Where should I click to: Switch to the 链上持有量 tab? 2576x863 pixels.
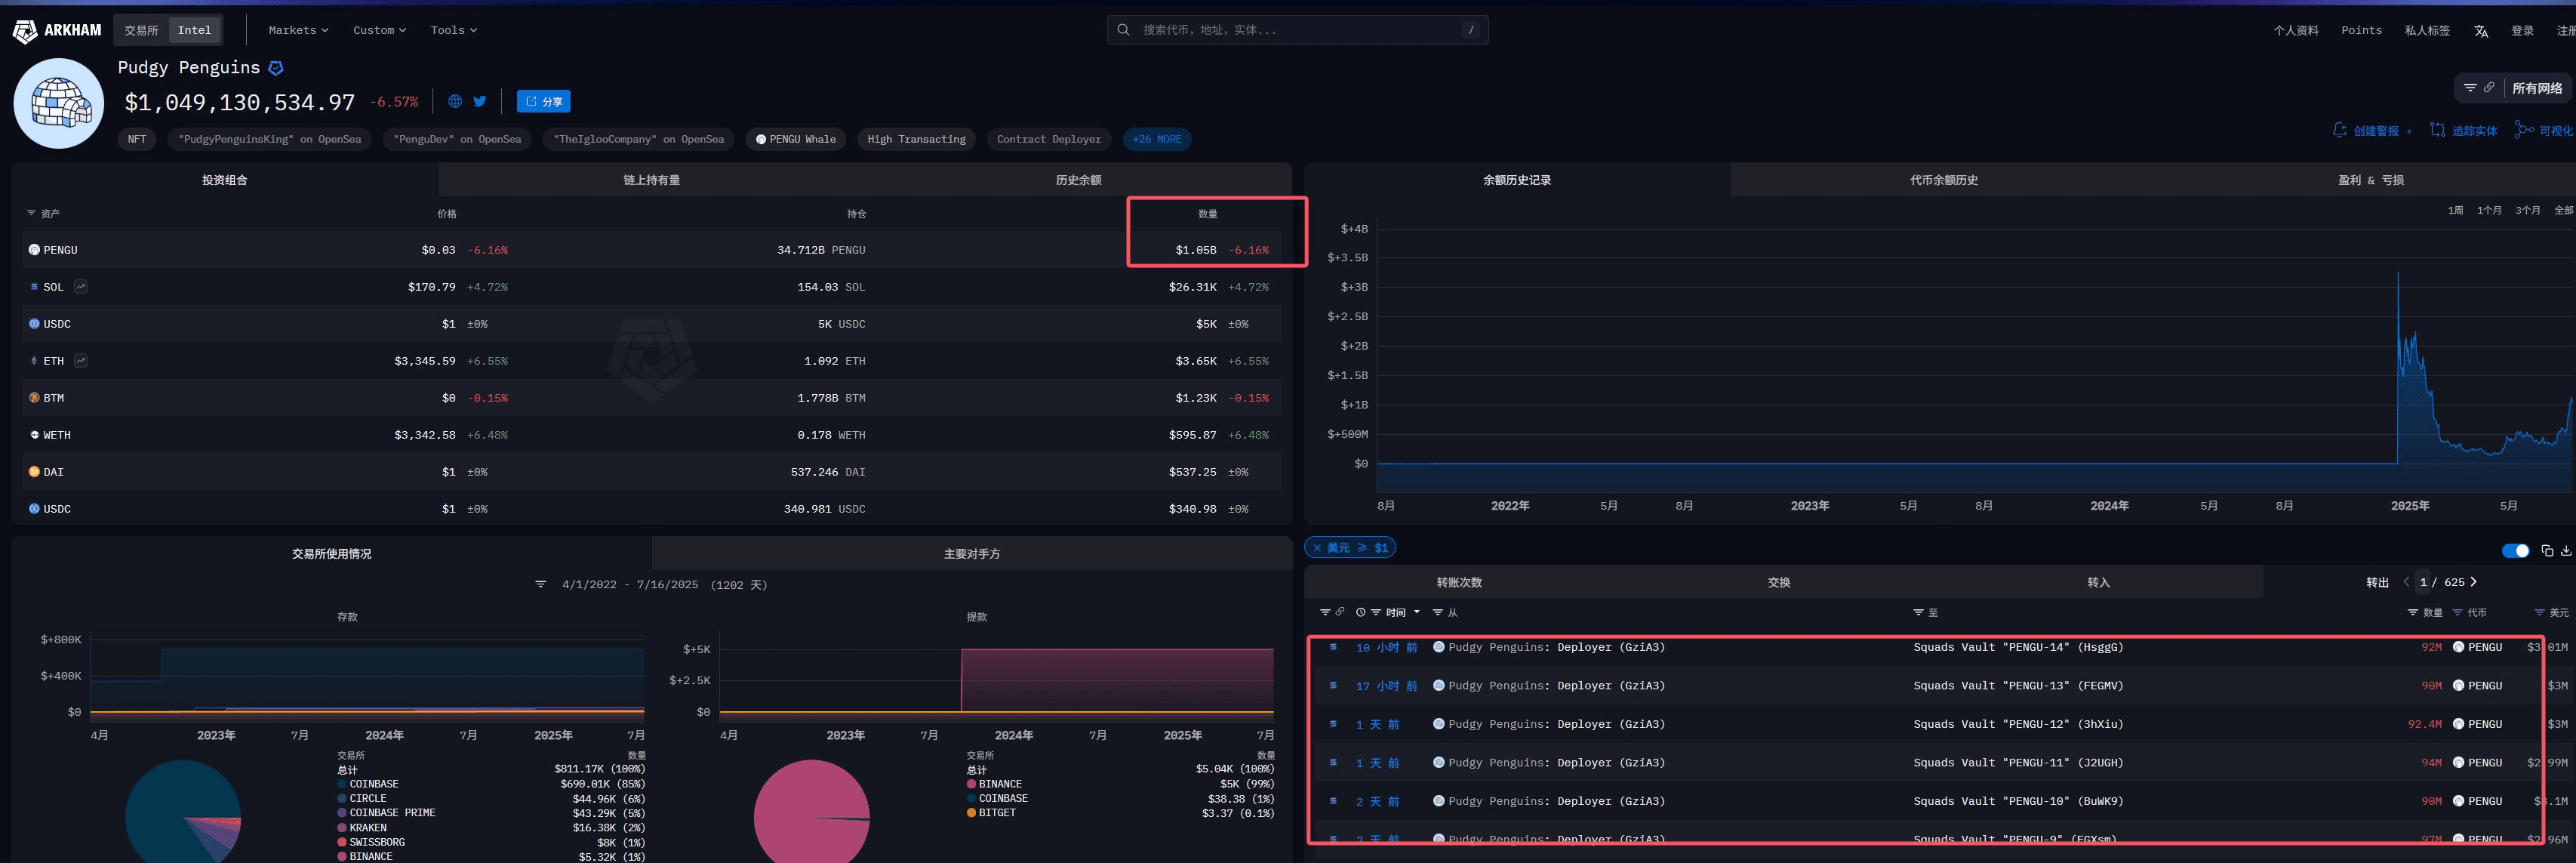(x=651, y=180)
